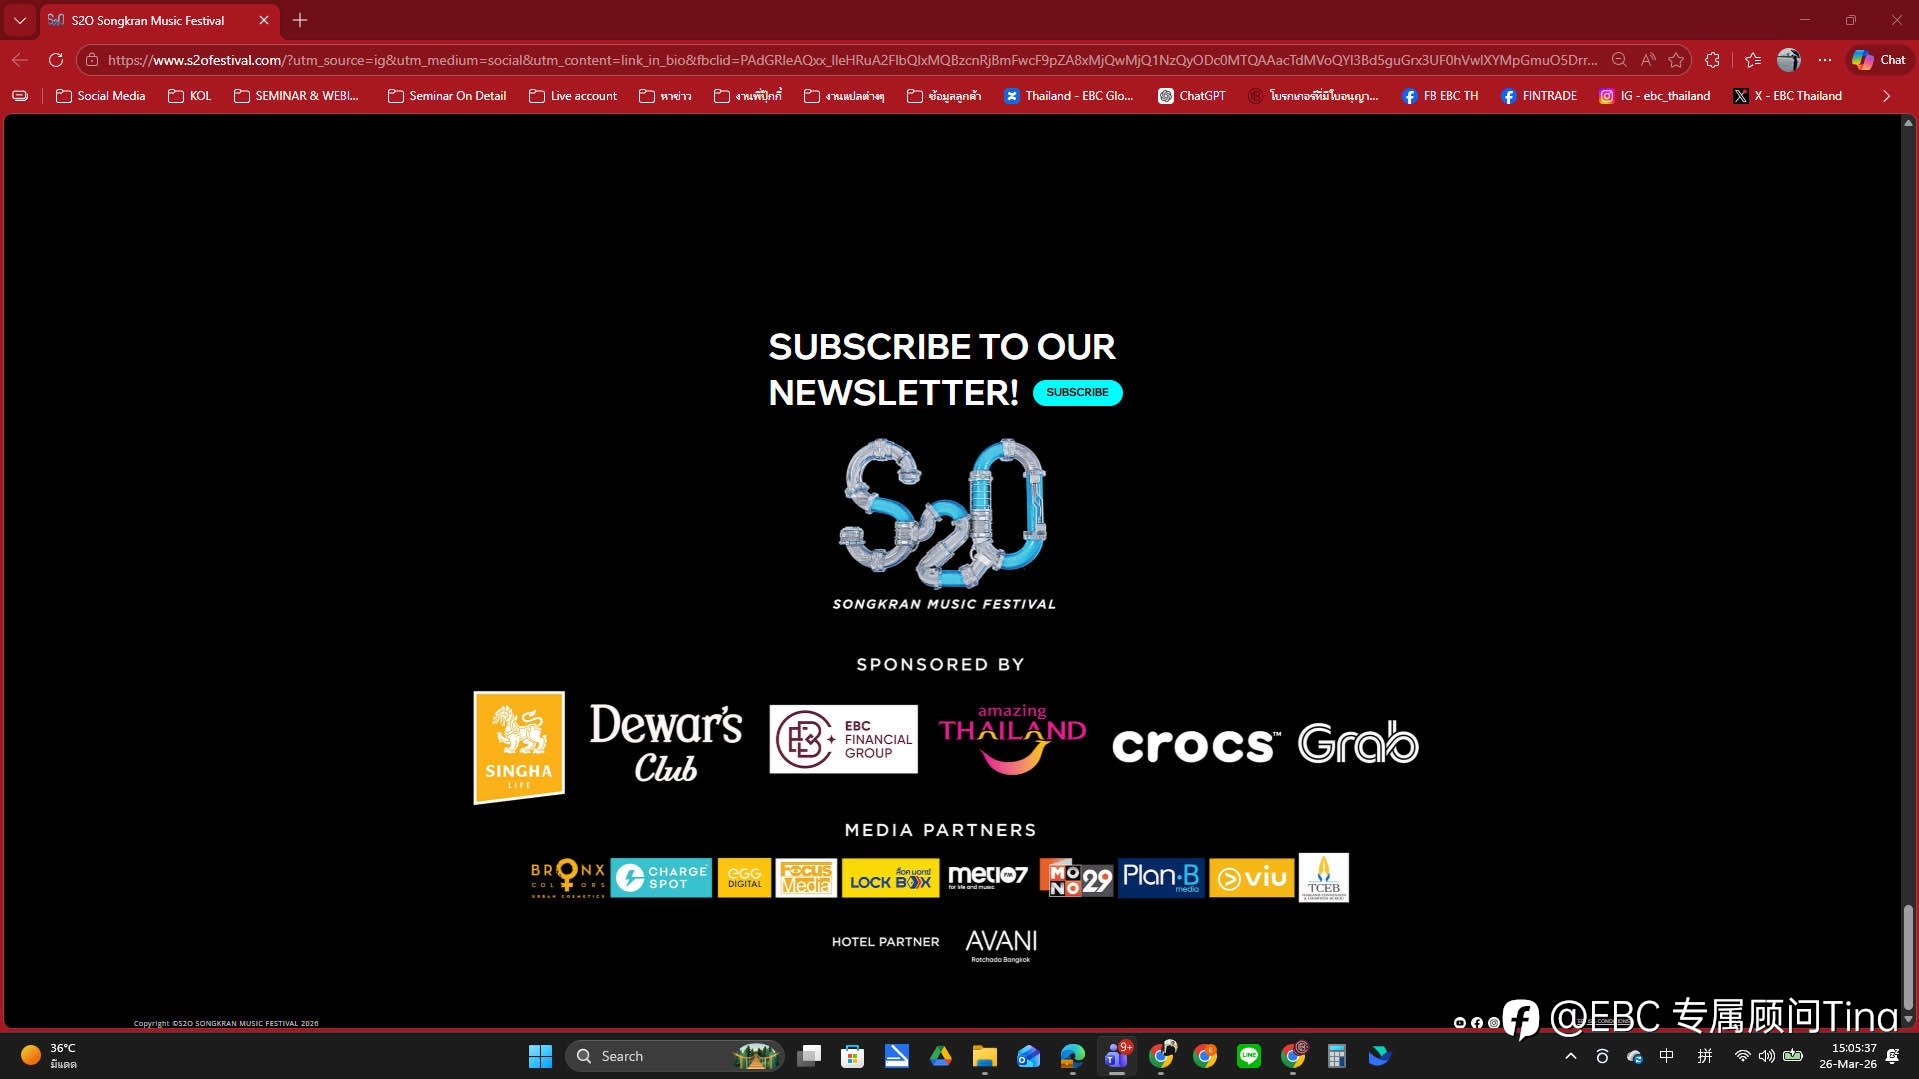Close the S2O Songkran Music Festival tab
Viewport: 1919px width, 1079px height.
click(264, 20)
